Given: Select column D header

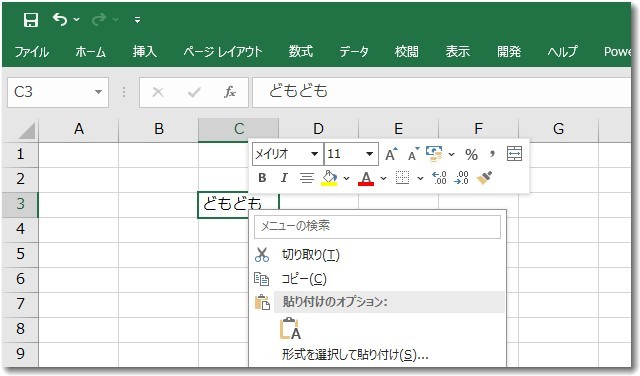Looking at the screenshot, I should pyautogui.click(x=318, y=129).
